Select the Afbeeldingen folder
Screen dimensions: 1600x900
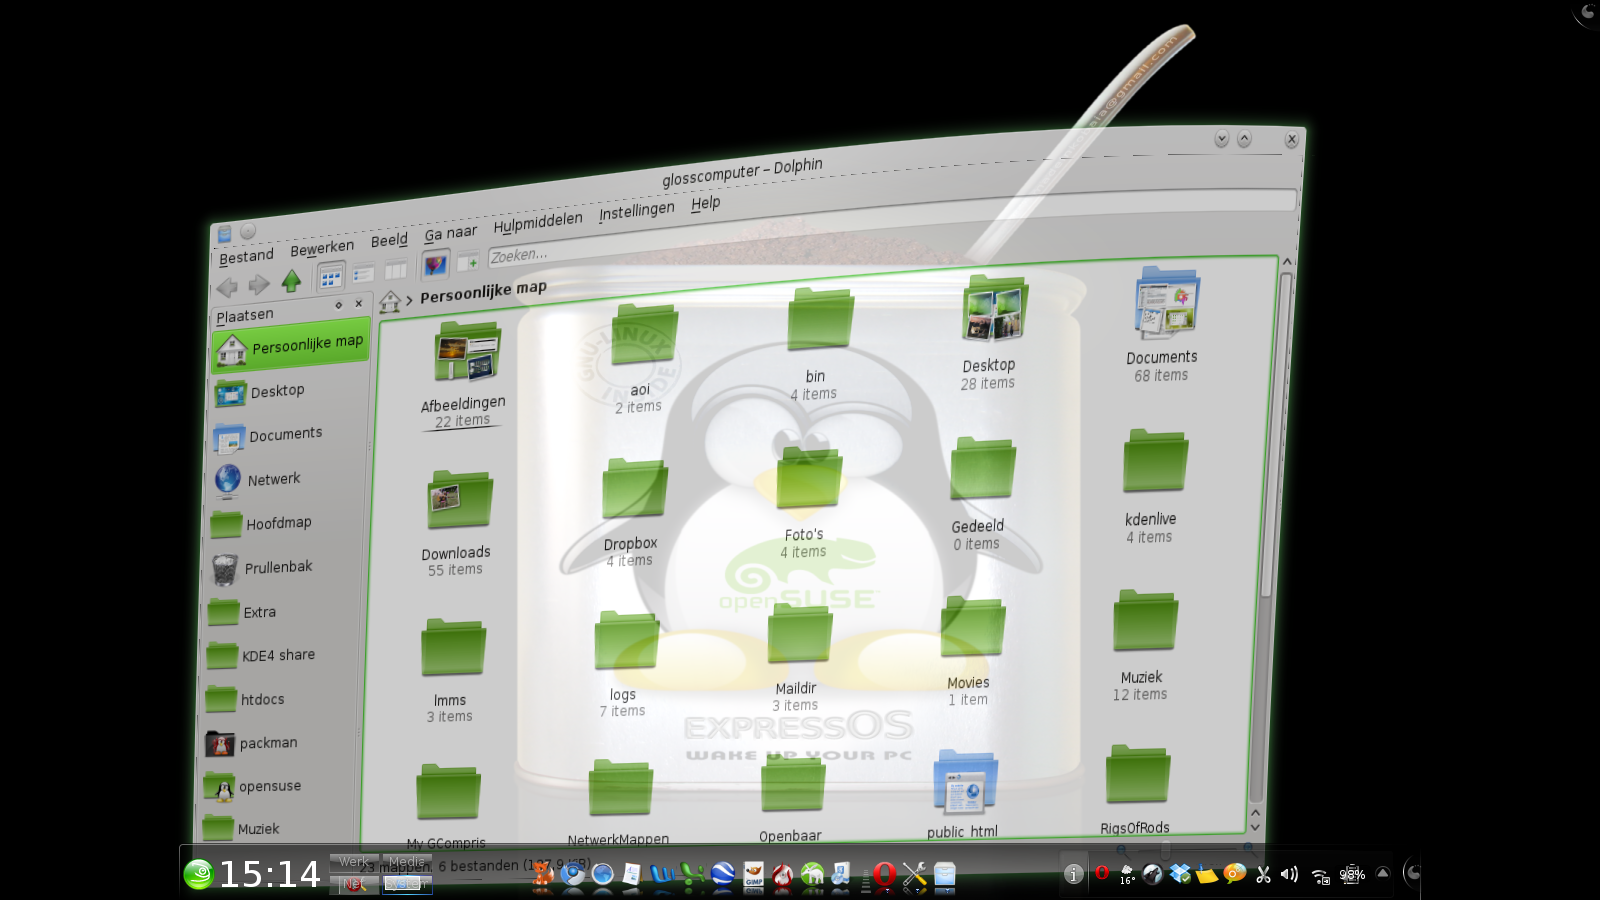[x=465, y=375]
